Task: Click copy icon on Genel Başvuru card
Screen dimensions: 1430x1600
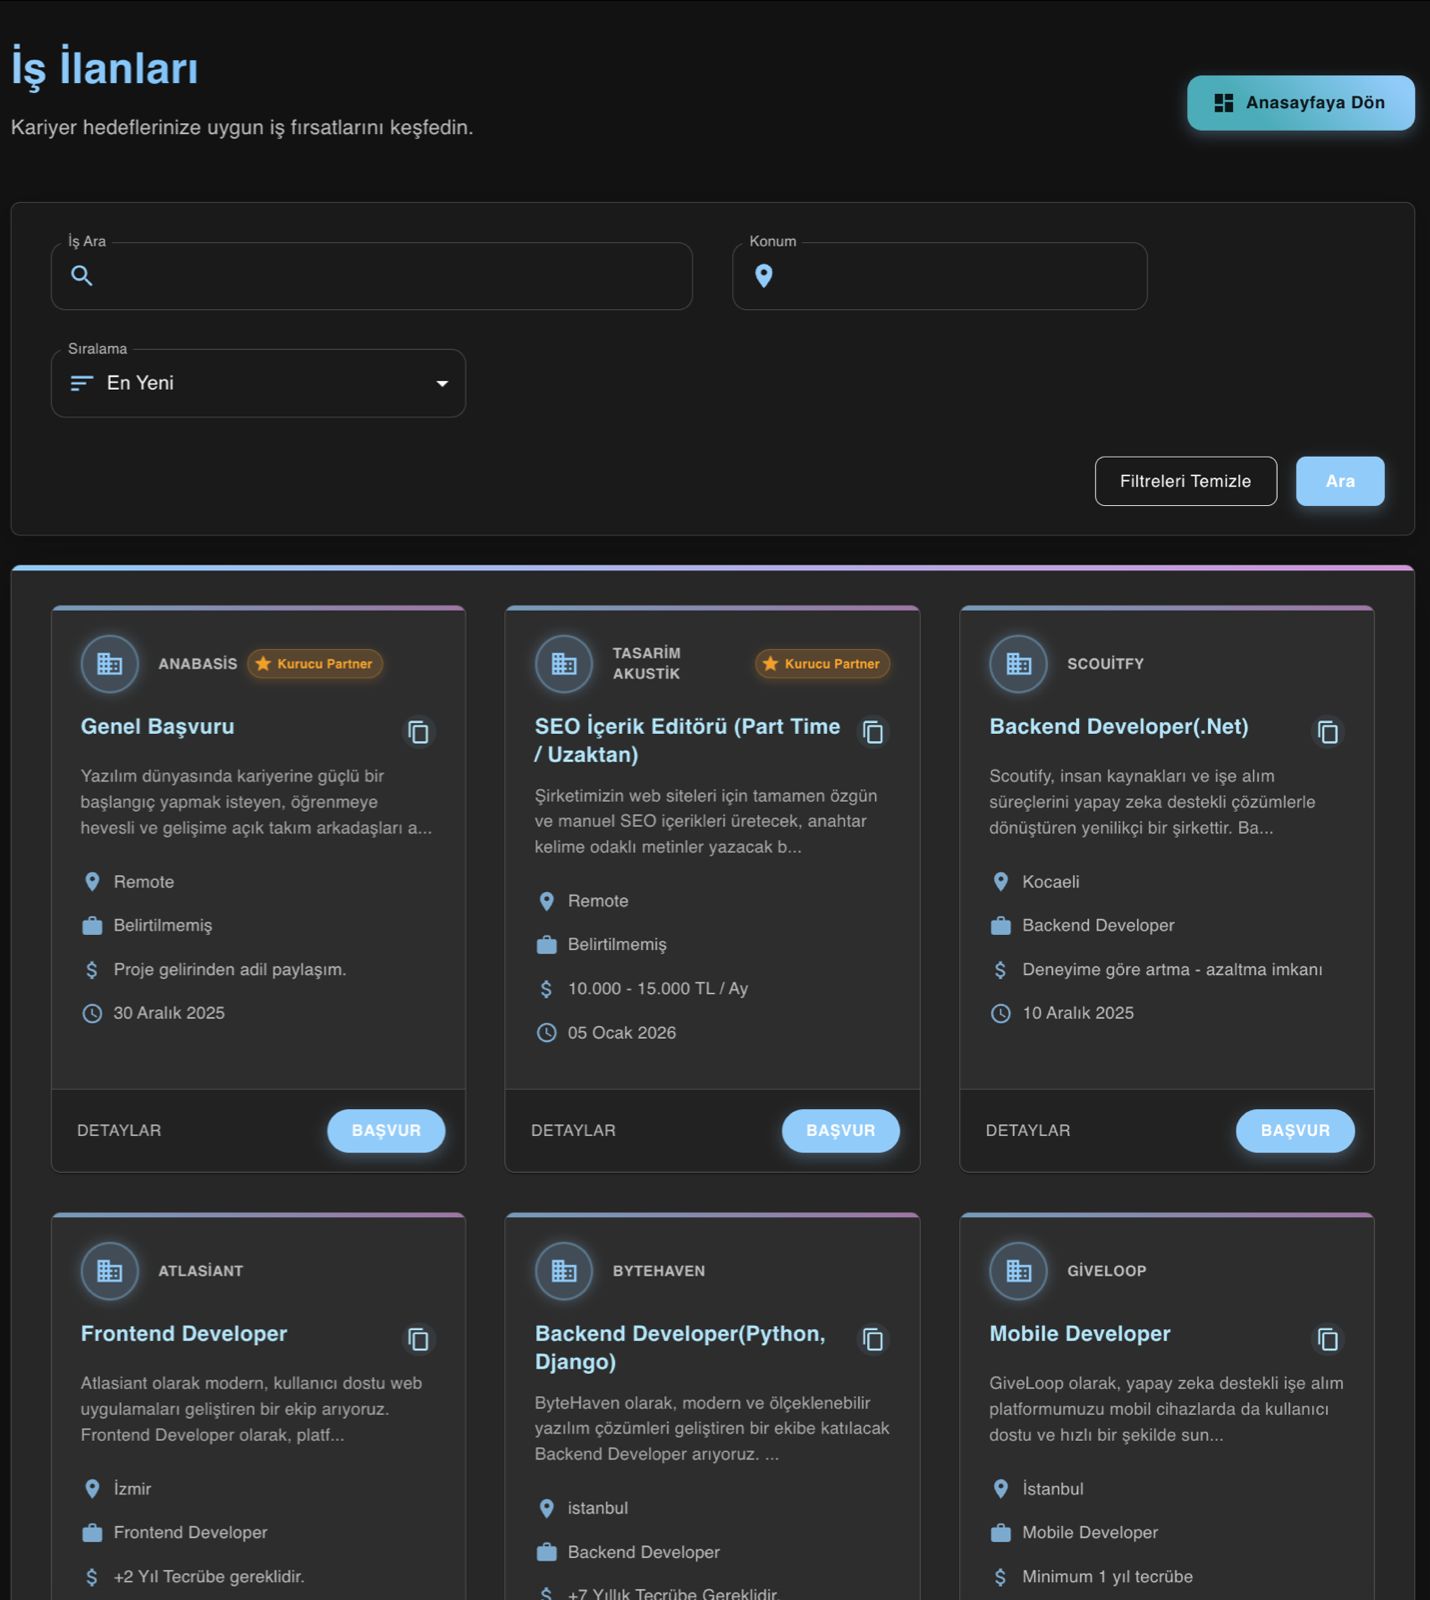Action: pos(418,732)
